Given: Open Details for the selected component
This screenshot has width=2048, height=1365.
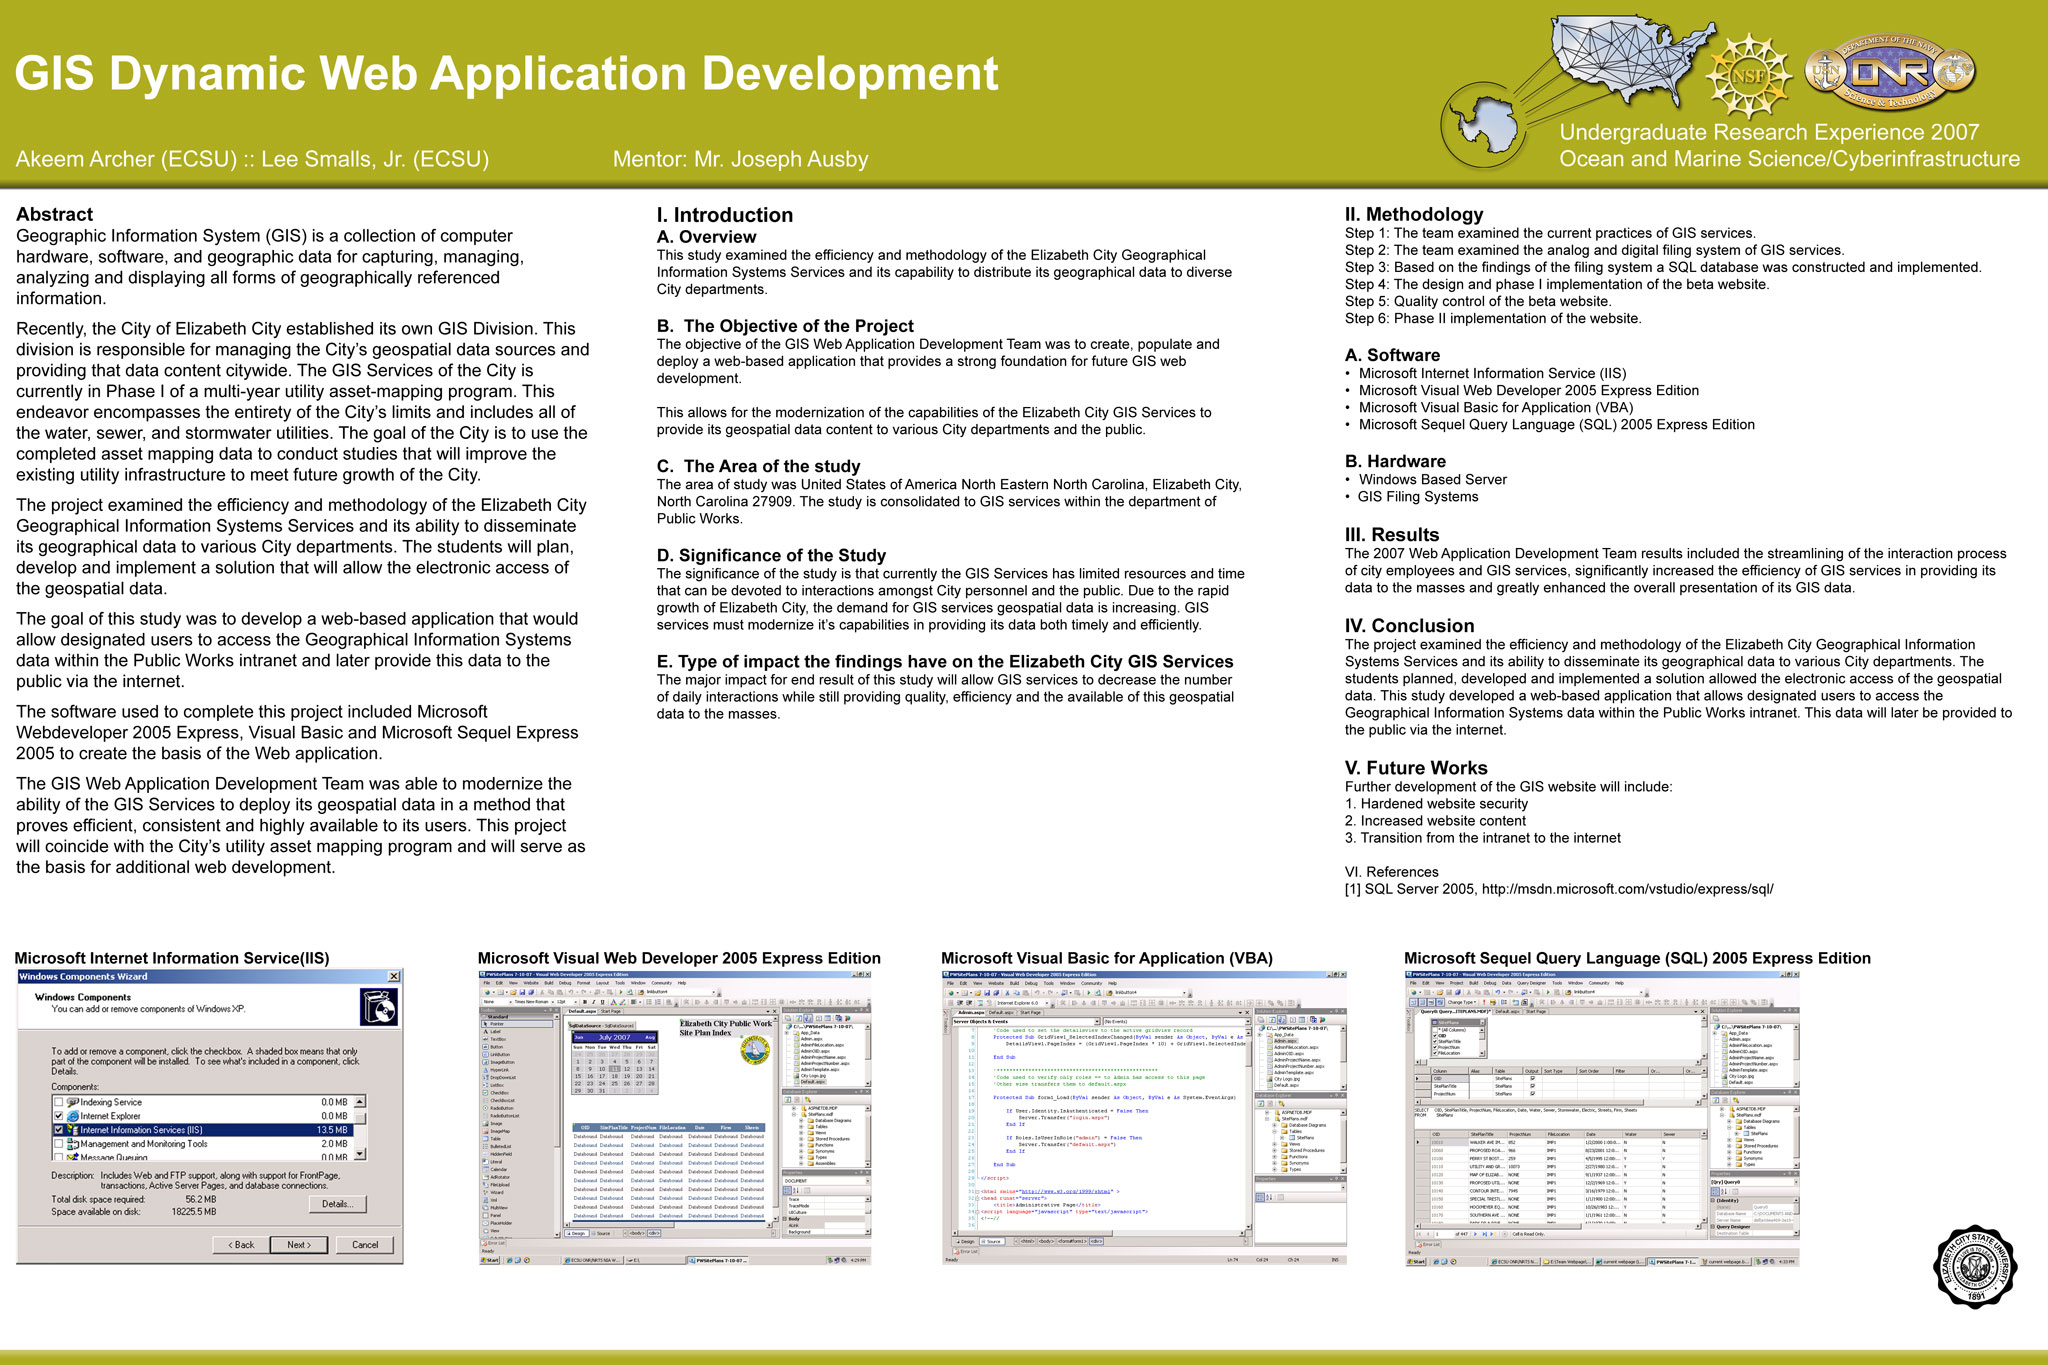Looking at the screenshot, I should coord(338,1204).
